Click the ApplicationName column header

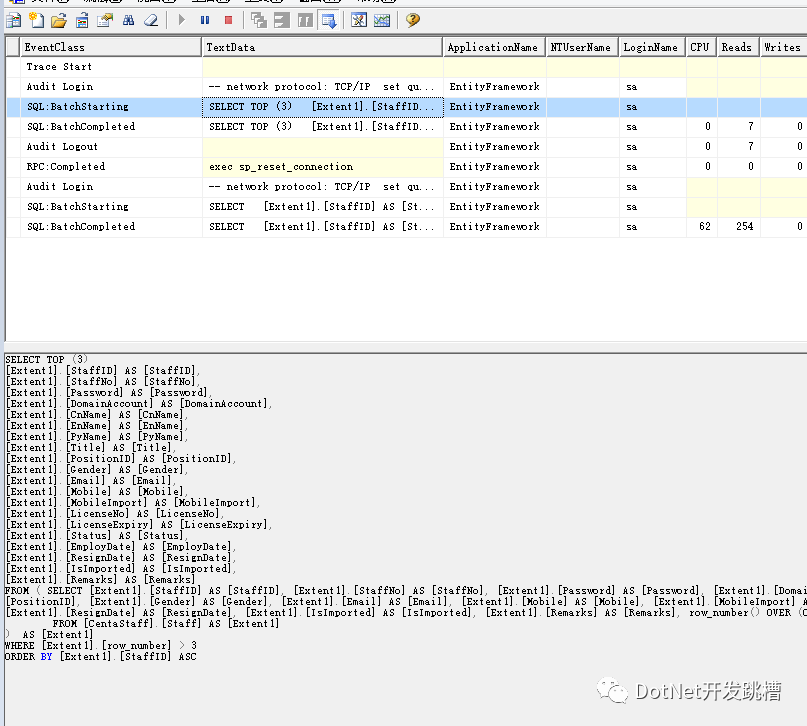pyautogui.click(x=494, y=47)
